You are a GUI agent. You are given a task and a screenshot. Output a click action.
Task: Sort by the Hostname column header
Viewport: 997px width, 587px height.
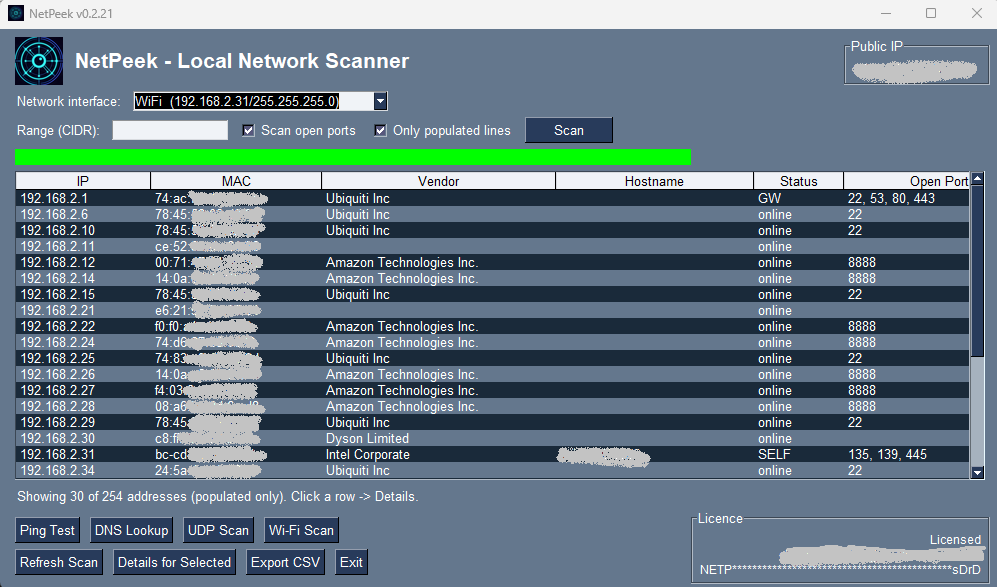(x=654, y=181)
